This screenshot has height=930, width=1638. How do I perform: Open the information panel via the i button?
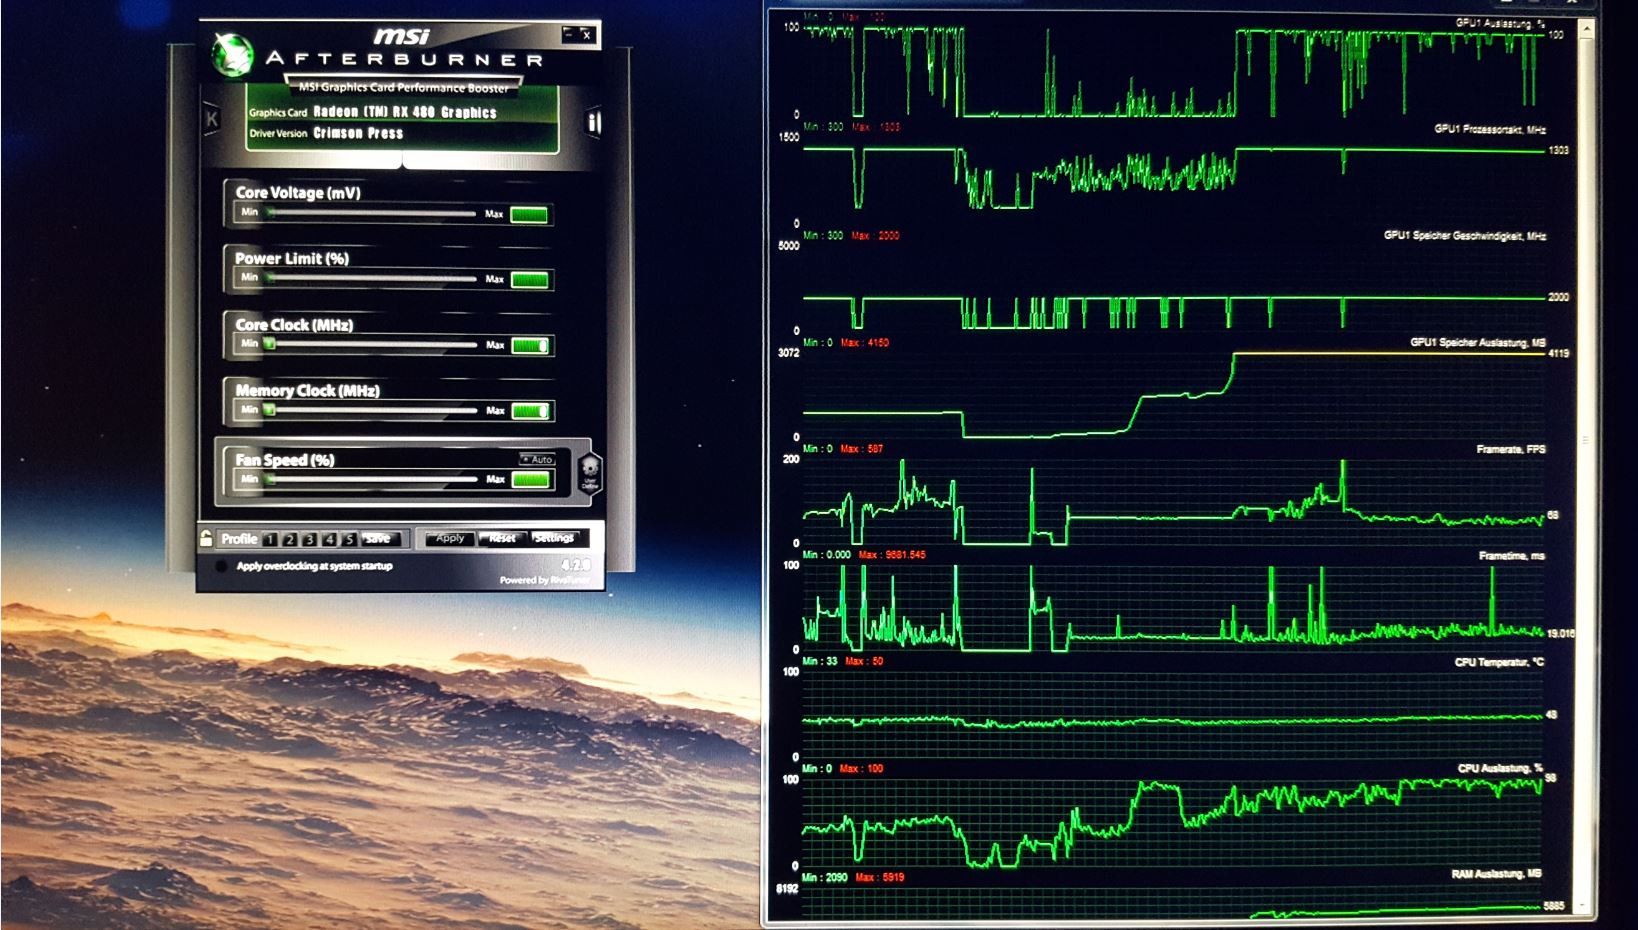point(594,122)
